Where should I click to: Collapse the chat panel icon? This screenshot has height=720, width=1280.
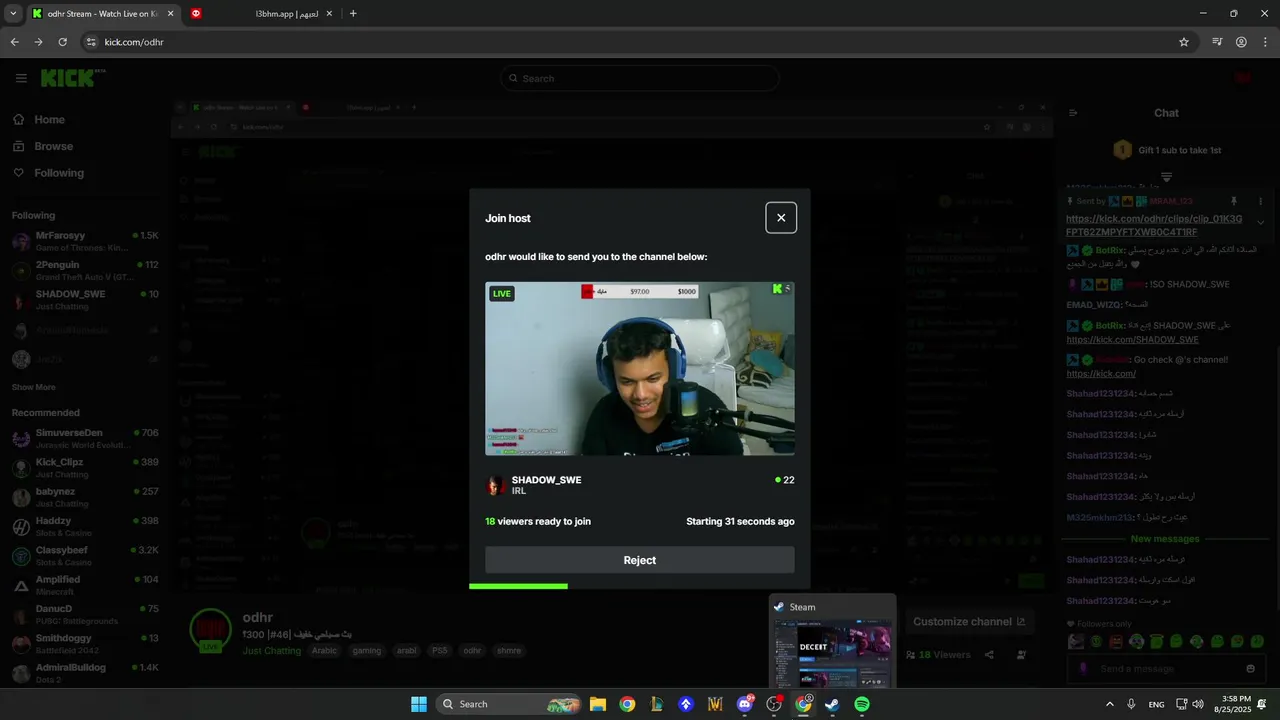(x=1073, y=113)
